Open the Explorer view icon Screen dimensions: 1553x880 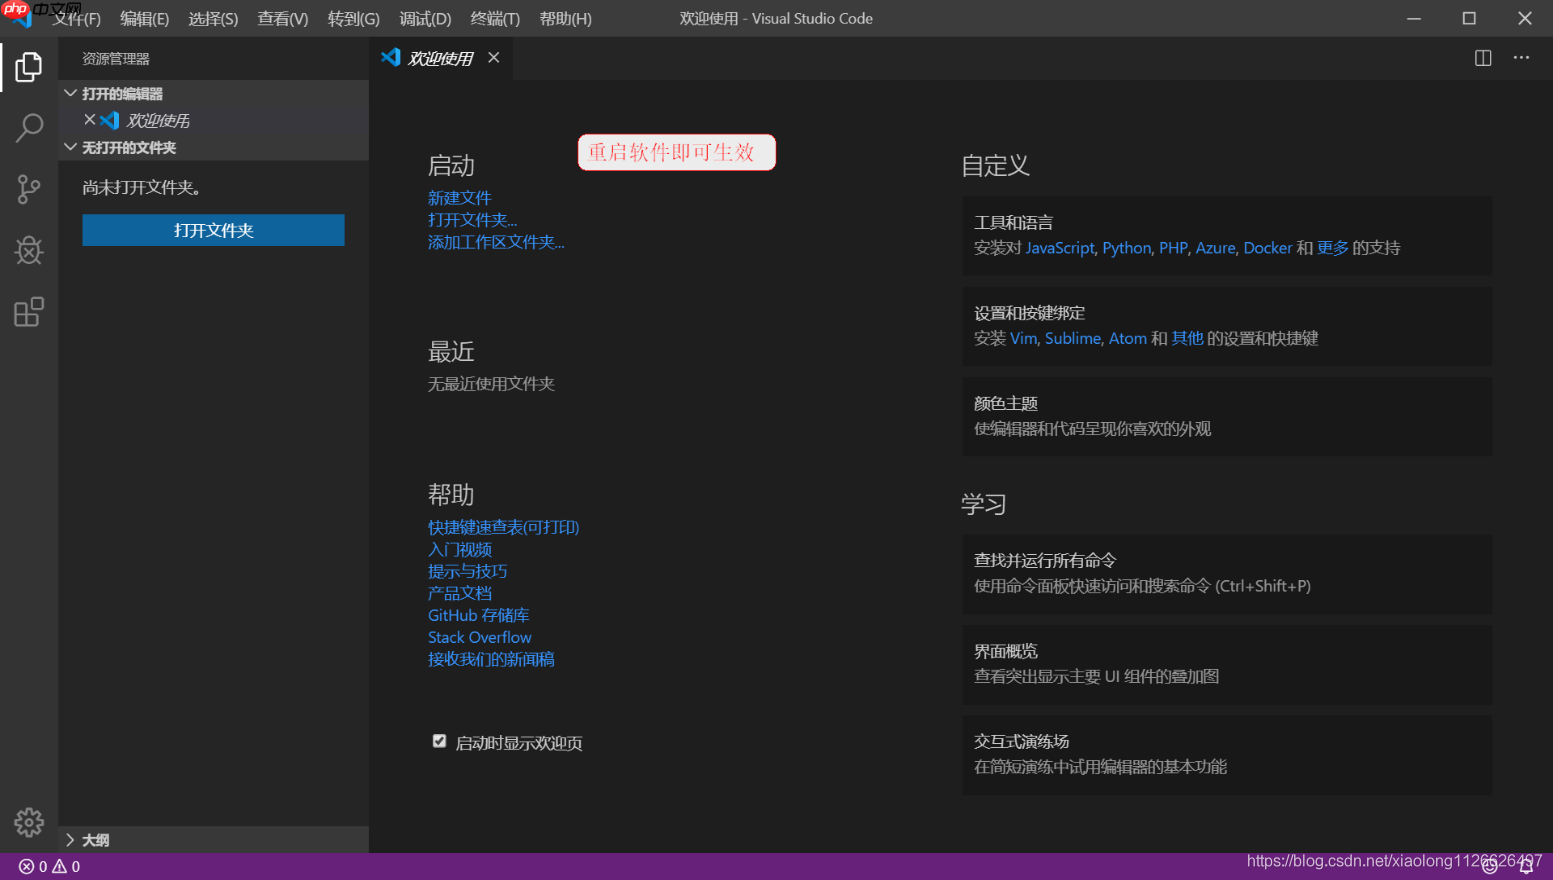28,66
